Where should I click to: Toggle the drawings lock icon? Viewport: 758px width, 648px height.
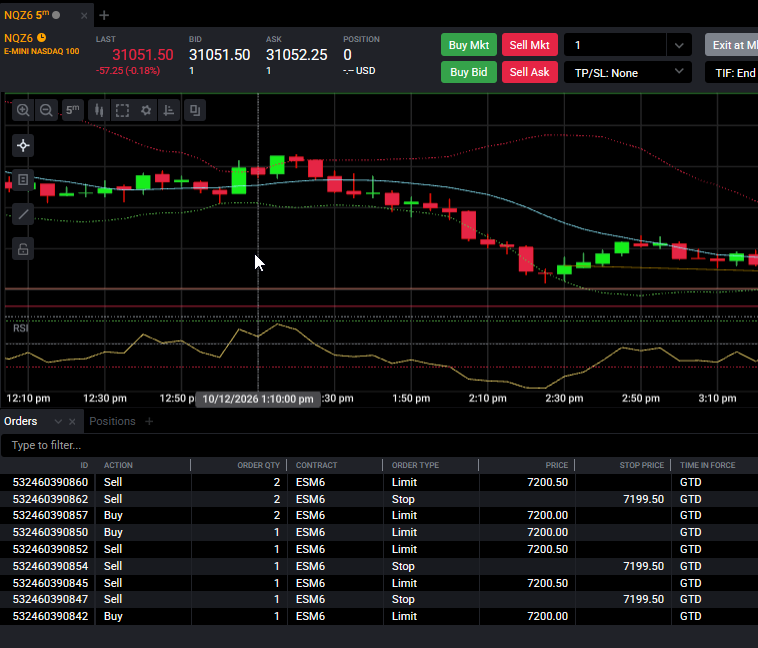tap(23, 249)
